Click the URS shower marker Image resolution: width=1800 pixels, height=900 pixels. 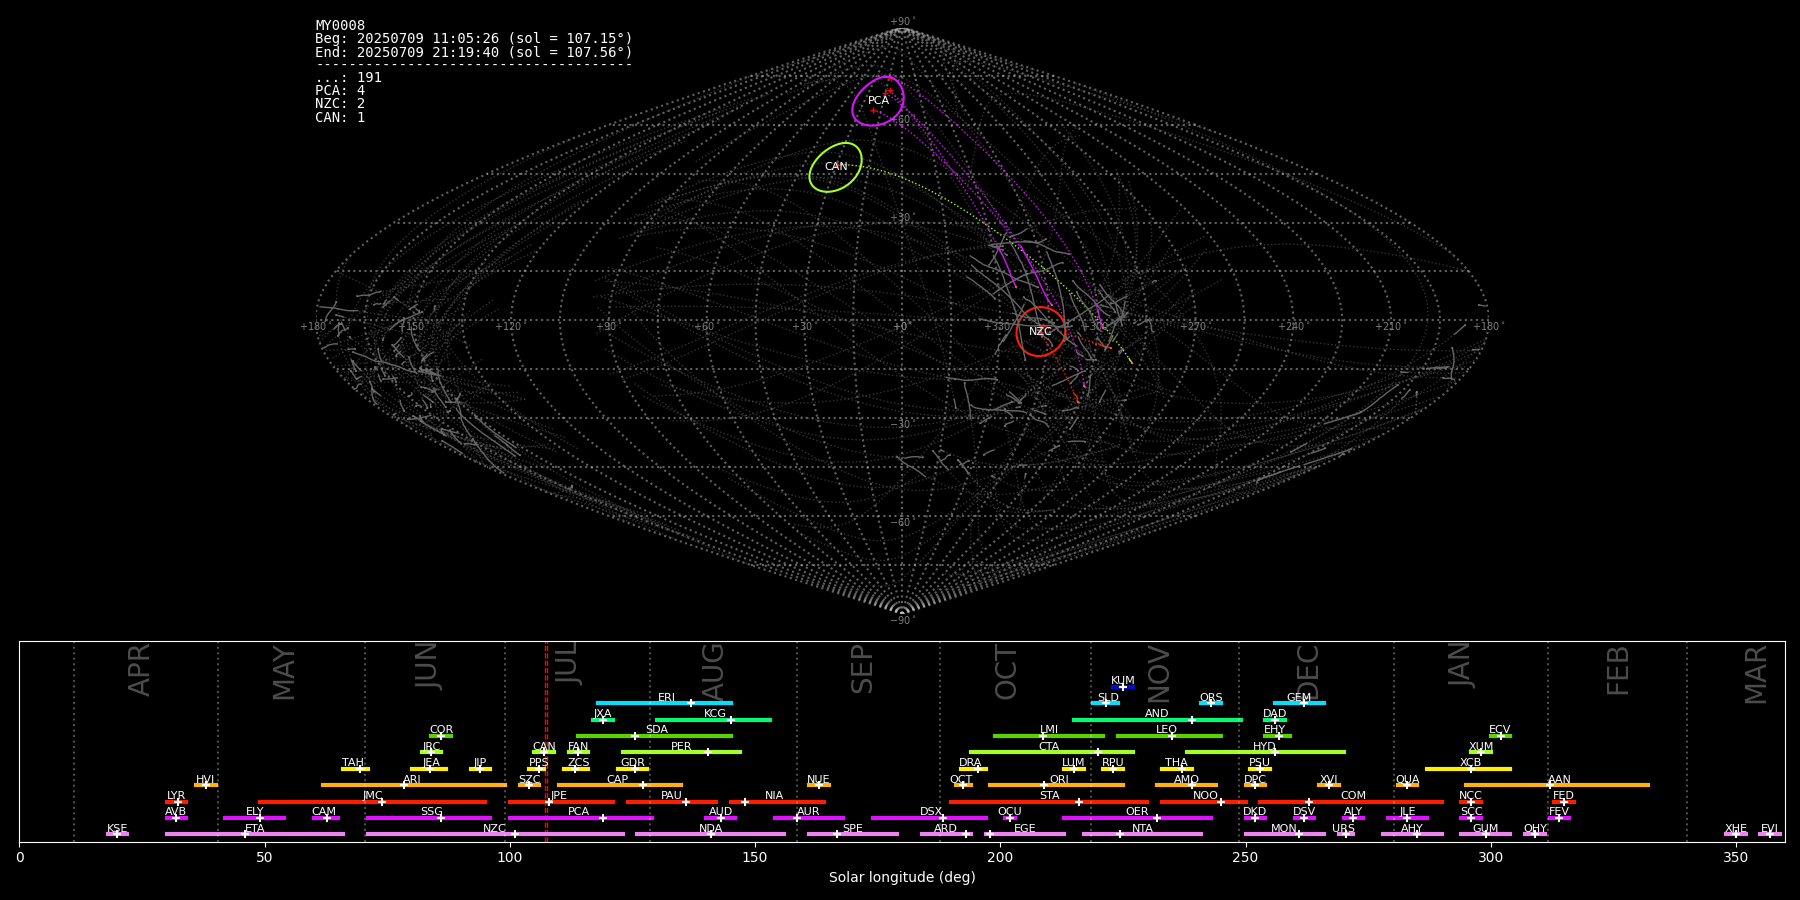coord(1344,834)
